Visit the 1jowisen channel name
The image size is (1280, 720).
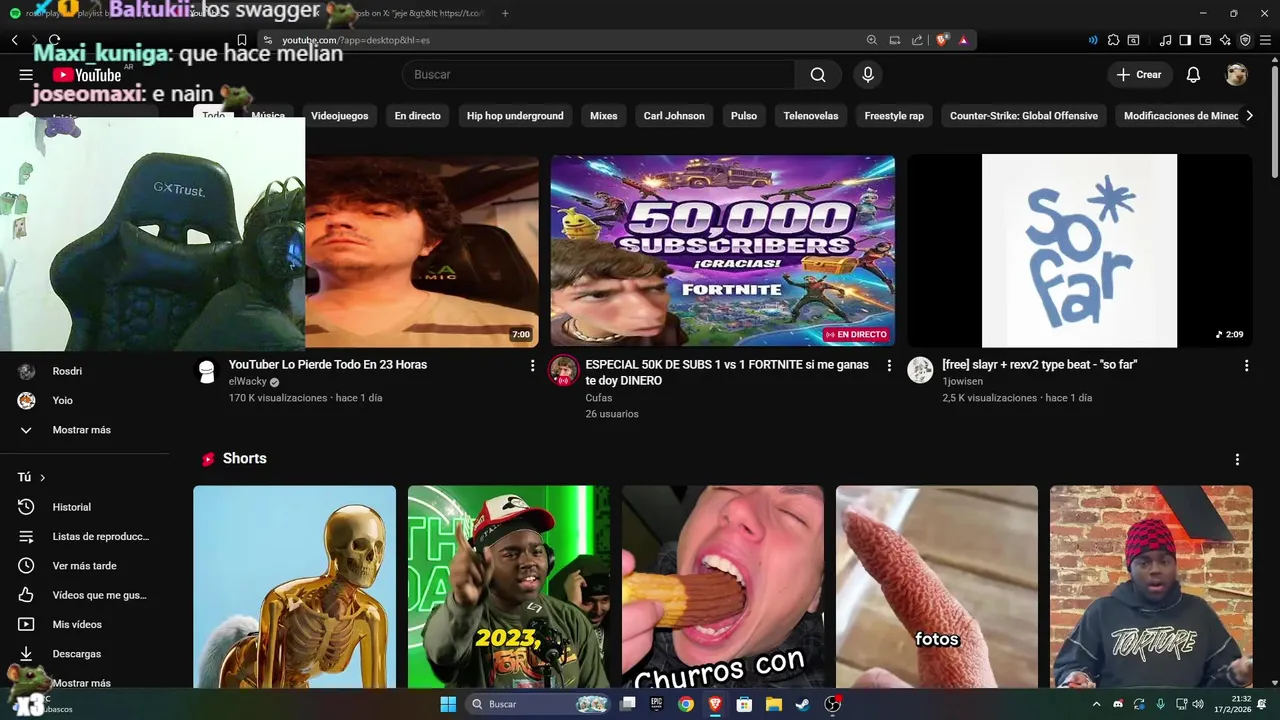click(962, 382)
